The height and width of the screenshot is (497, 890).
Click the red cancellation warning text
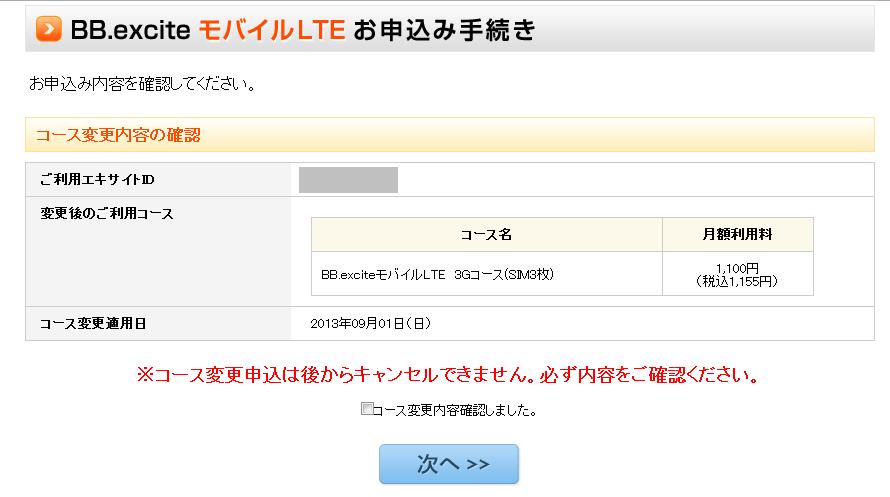tap(447, 375)
